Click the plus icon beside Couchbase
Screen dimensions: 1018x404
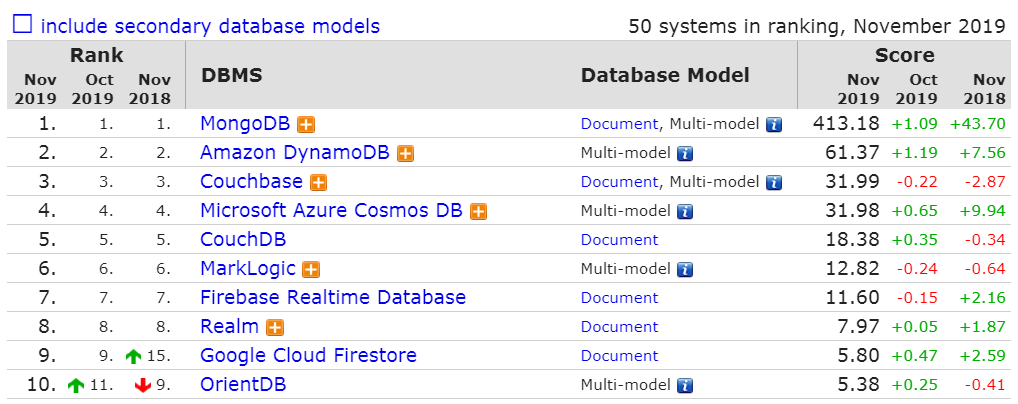318,183
